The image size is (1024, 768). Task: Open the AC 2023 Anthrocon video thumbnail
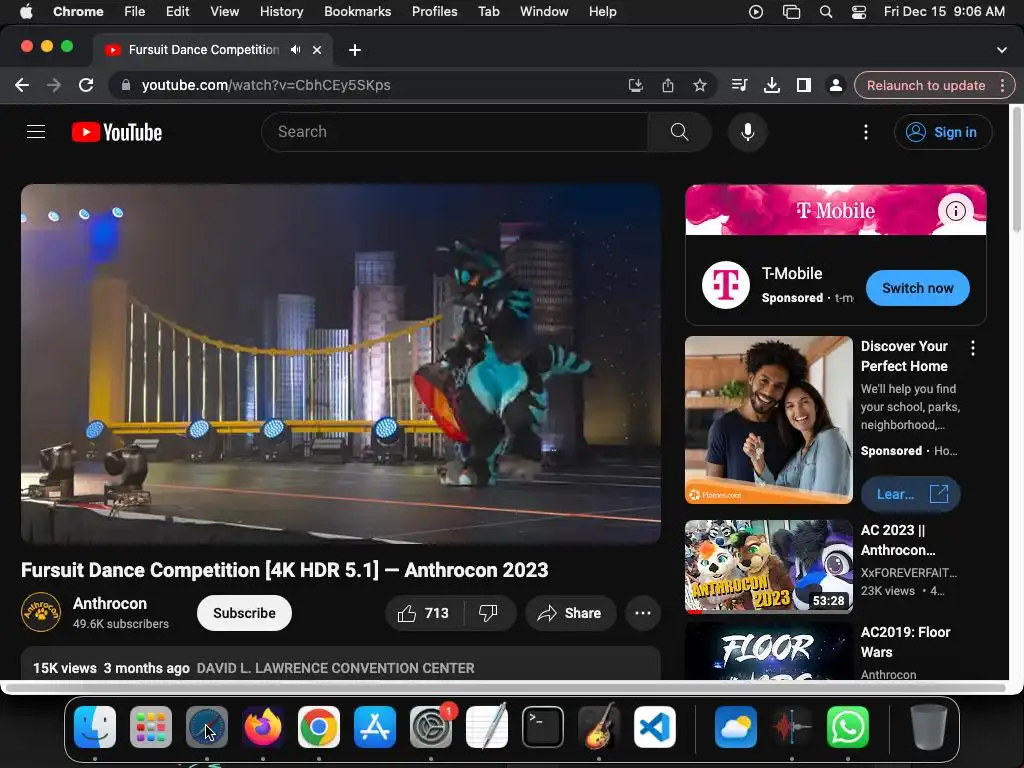pyautogui.click(x=769, y=567)
